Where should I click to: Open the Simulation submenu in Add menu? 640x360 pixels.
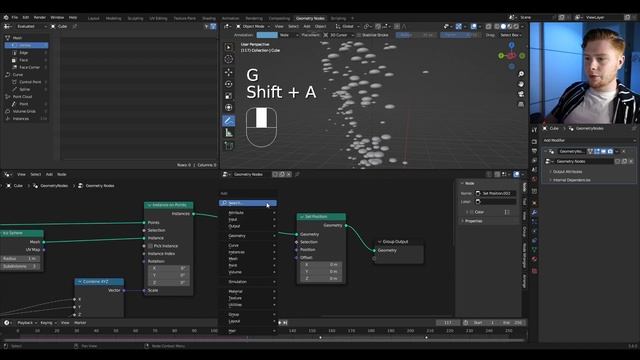[249, 282]
